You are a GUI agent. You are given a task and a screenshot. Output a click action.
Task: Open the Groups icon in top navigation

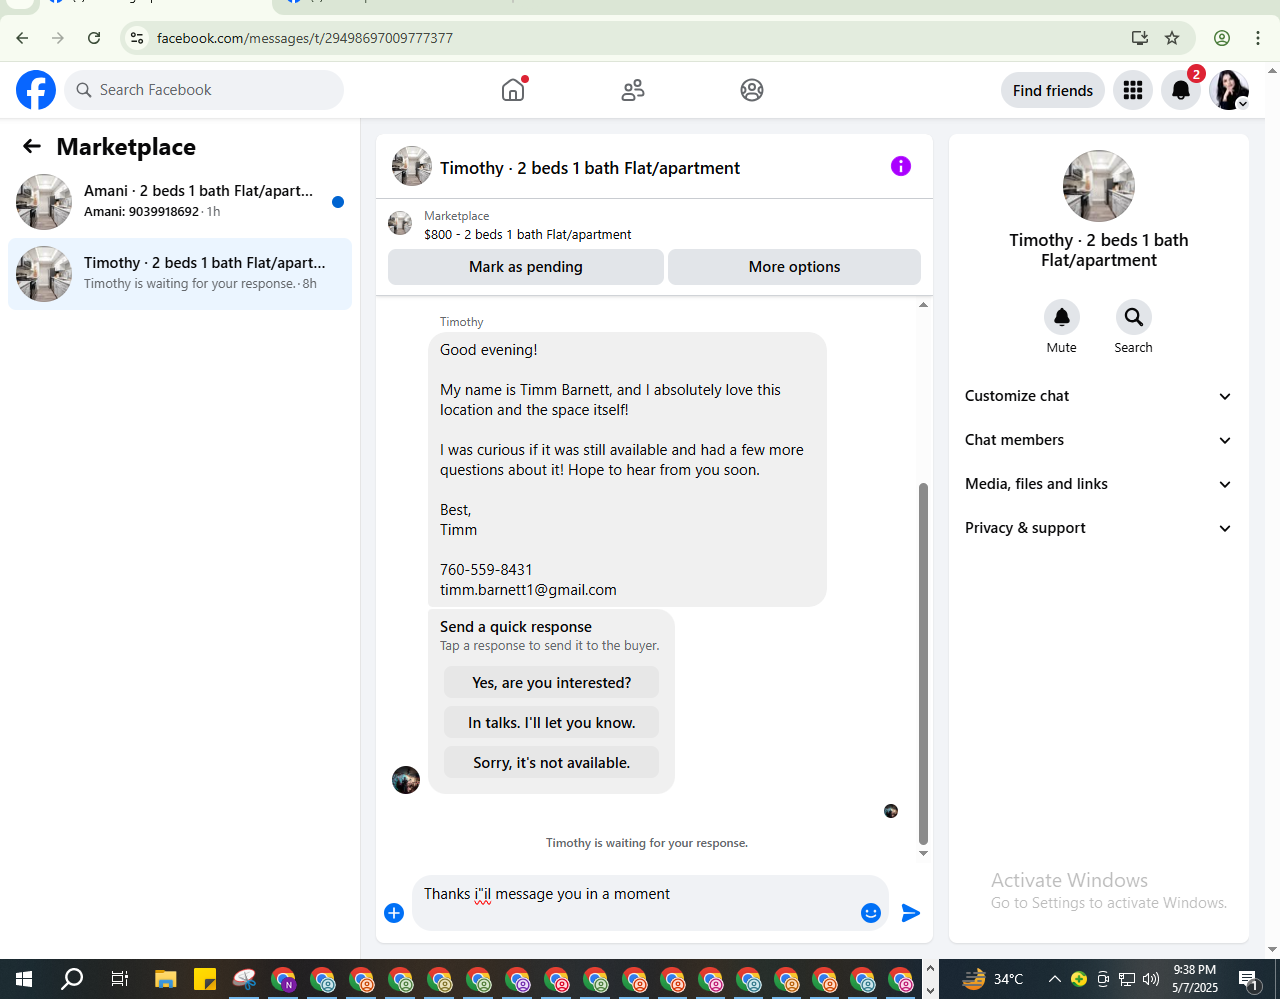[x=752, y=90]
